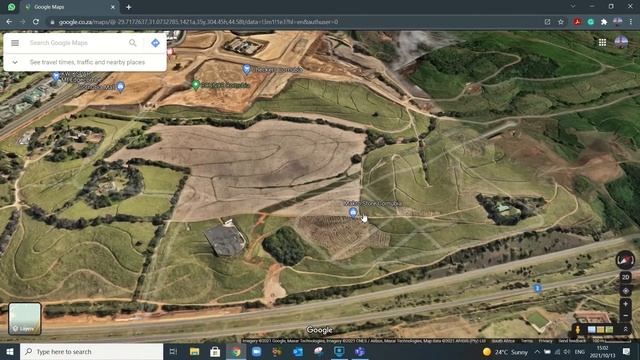Open the red Adobe Acrobat extension
Viewport: 640px width, 360px height.
pyautogui.click(x=577, y=22)
